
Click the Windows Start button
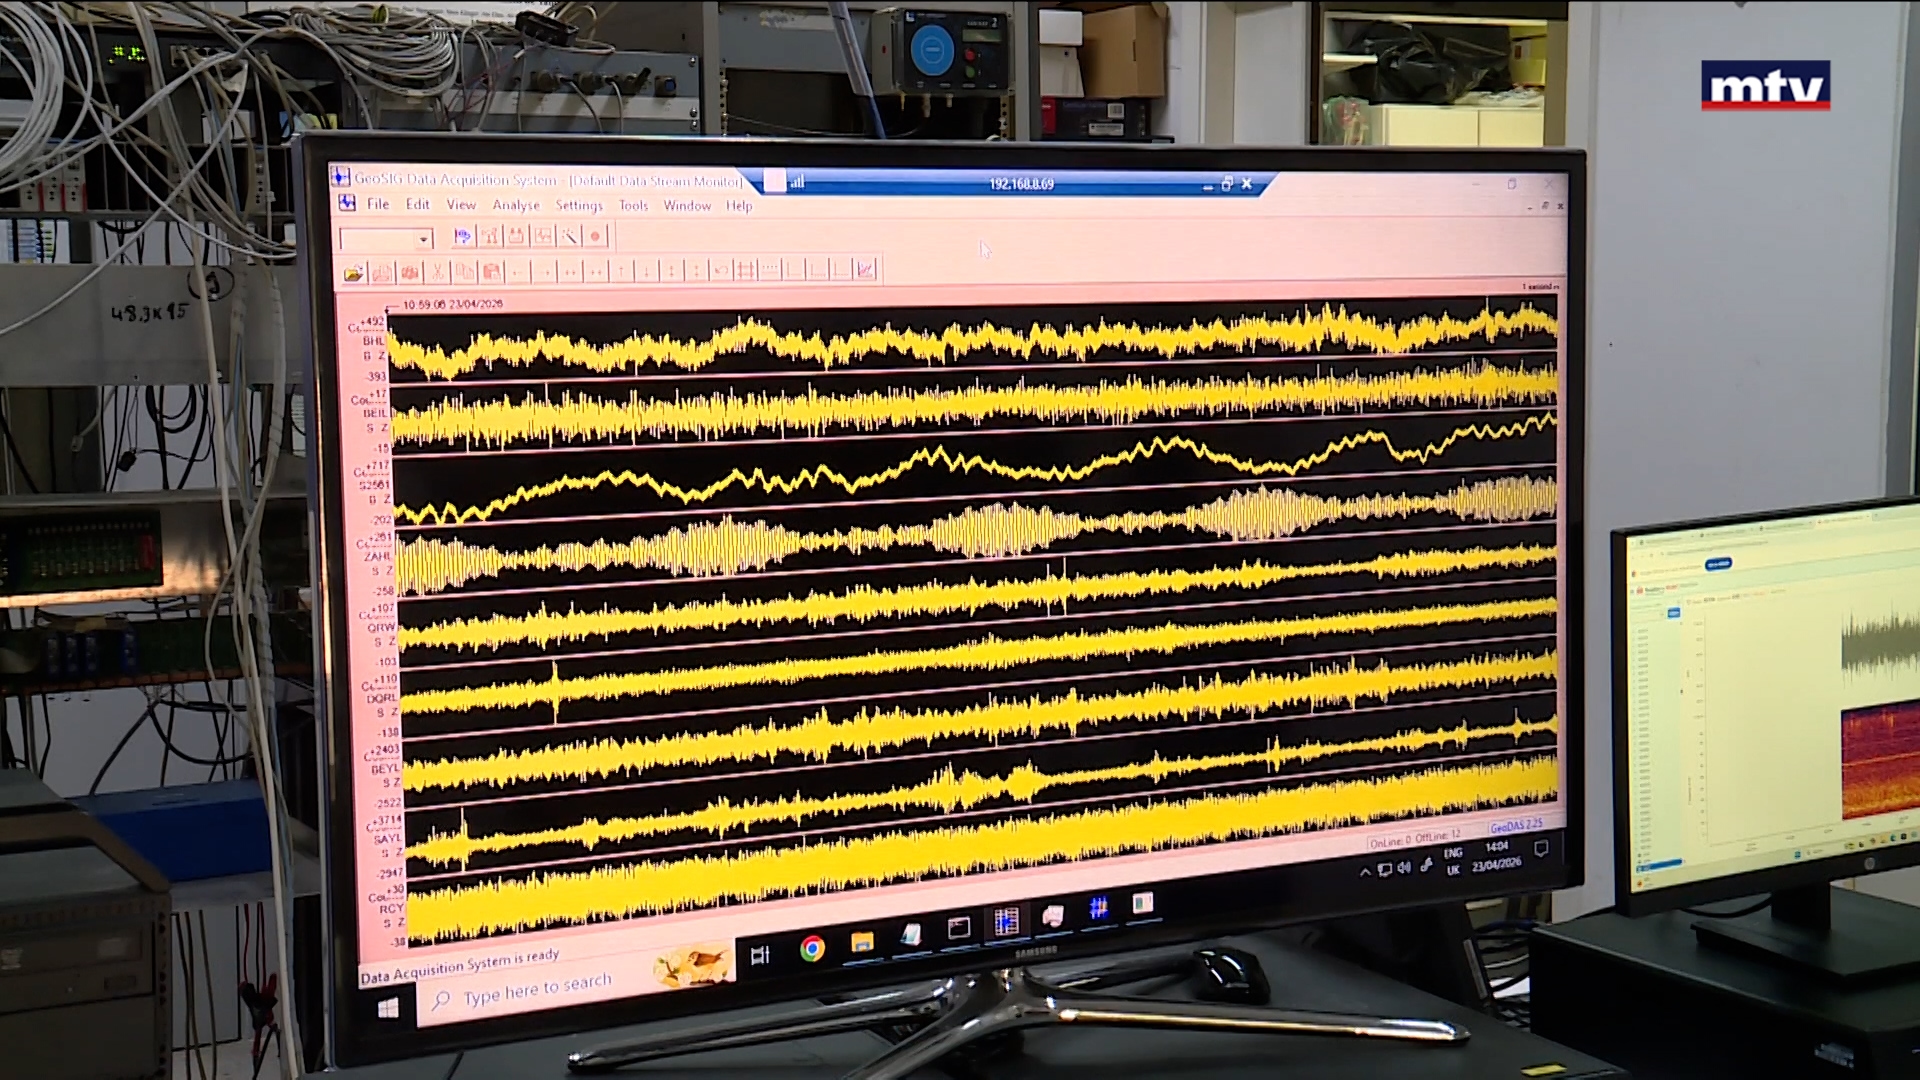coord(388,1008)
